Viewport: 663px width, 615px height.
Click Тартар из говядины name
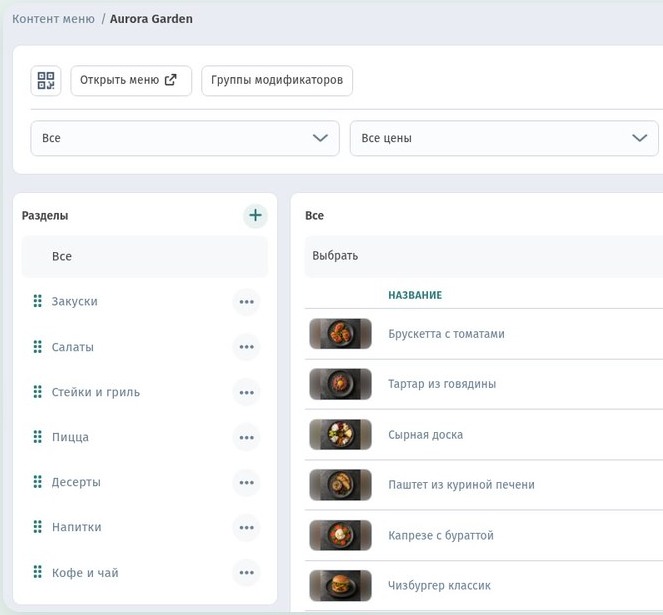coord(442,384)
